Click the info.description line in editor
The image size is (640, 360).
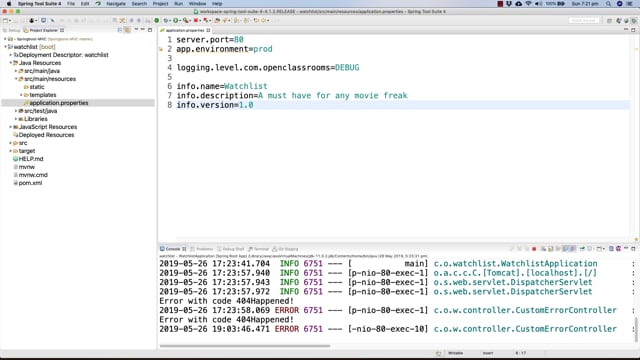292,96
